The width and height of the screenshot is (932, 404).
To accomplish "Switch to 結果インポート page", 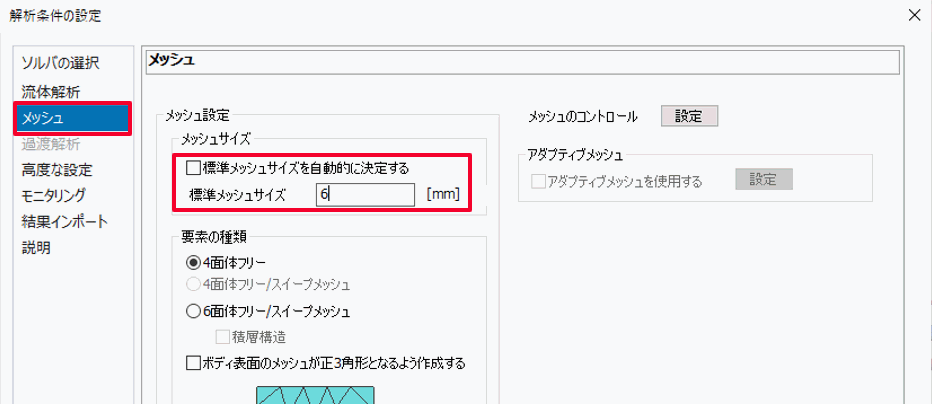I will click(x=64, y=221).
